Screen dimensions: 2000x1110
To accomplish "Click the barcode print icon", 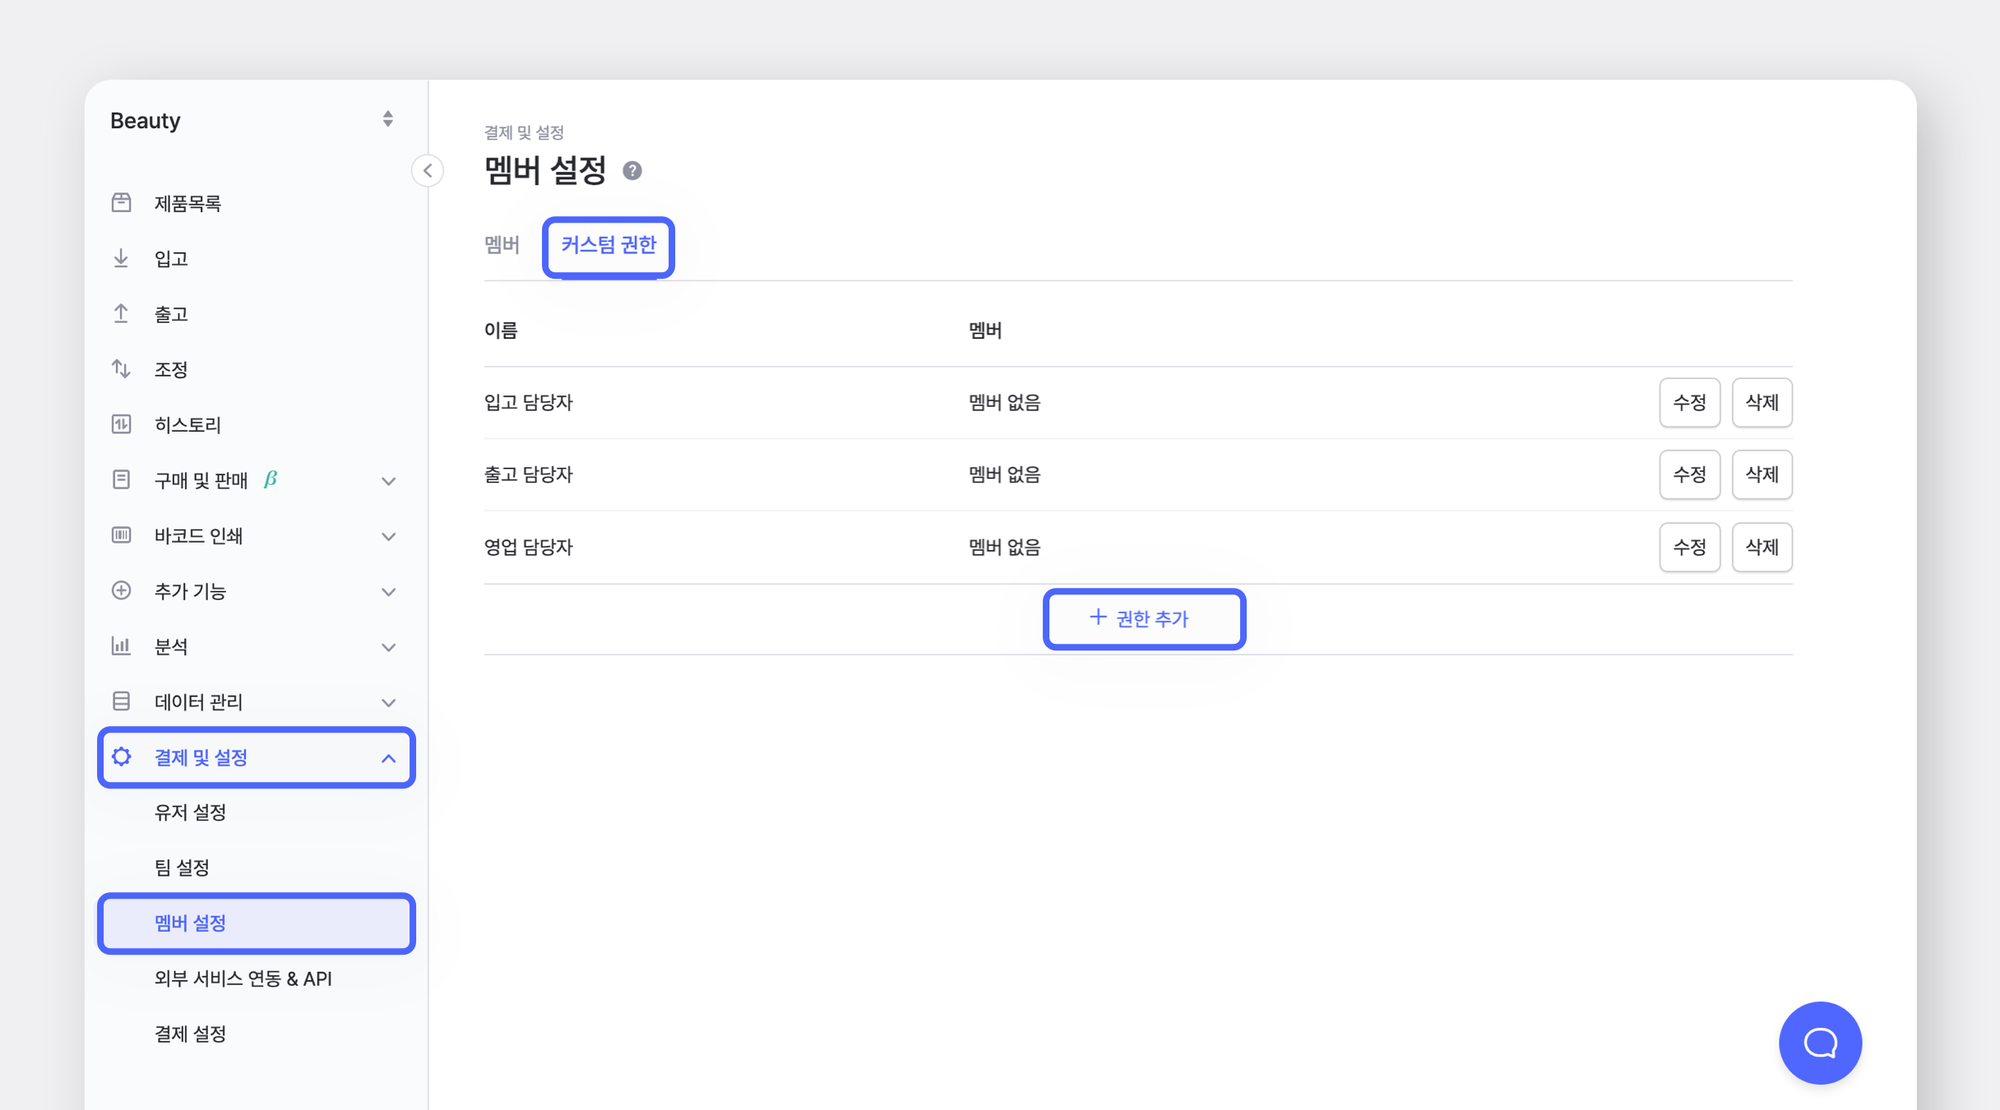I will 121,535.
